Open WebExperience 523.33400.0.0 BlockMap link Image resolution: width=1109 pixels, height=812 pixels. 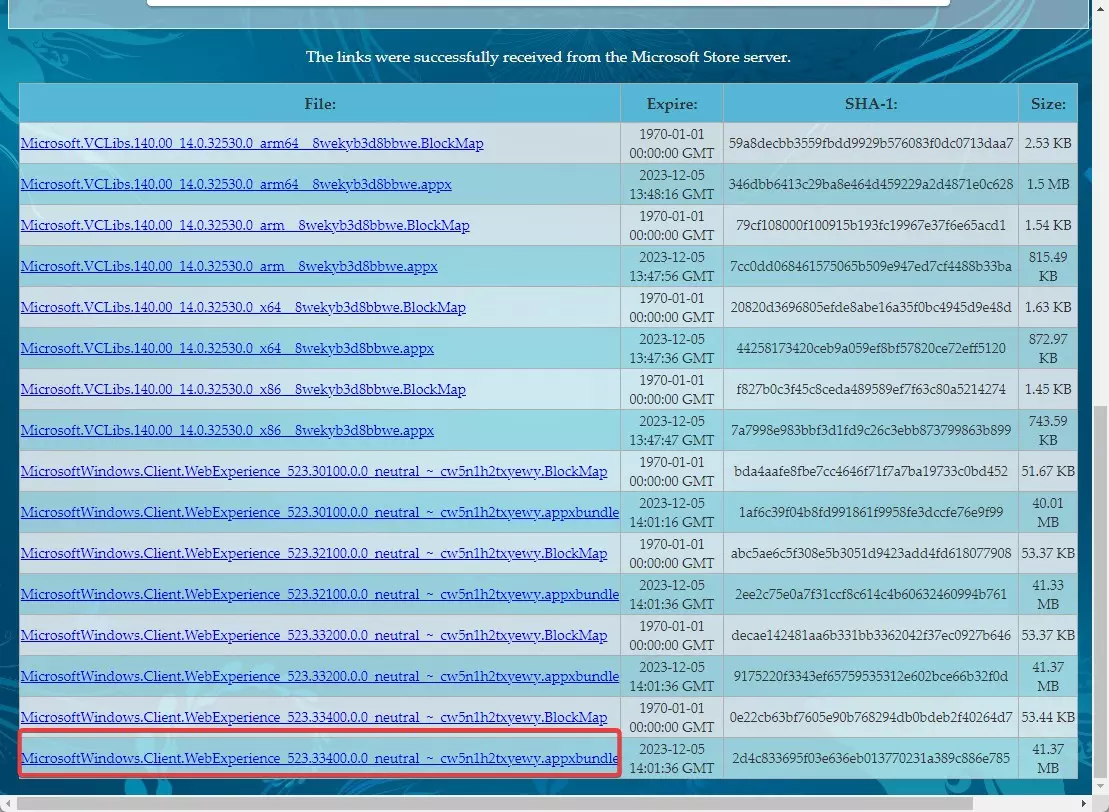pos(314,717)
